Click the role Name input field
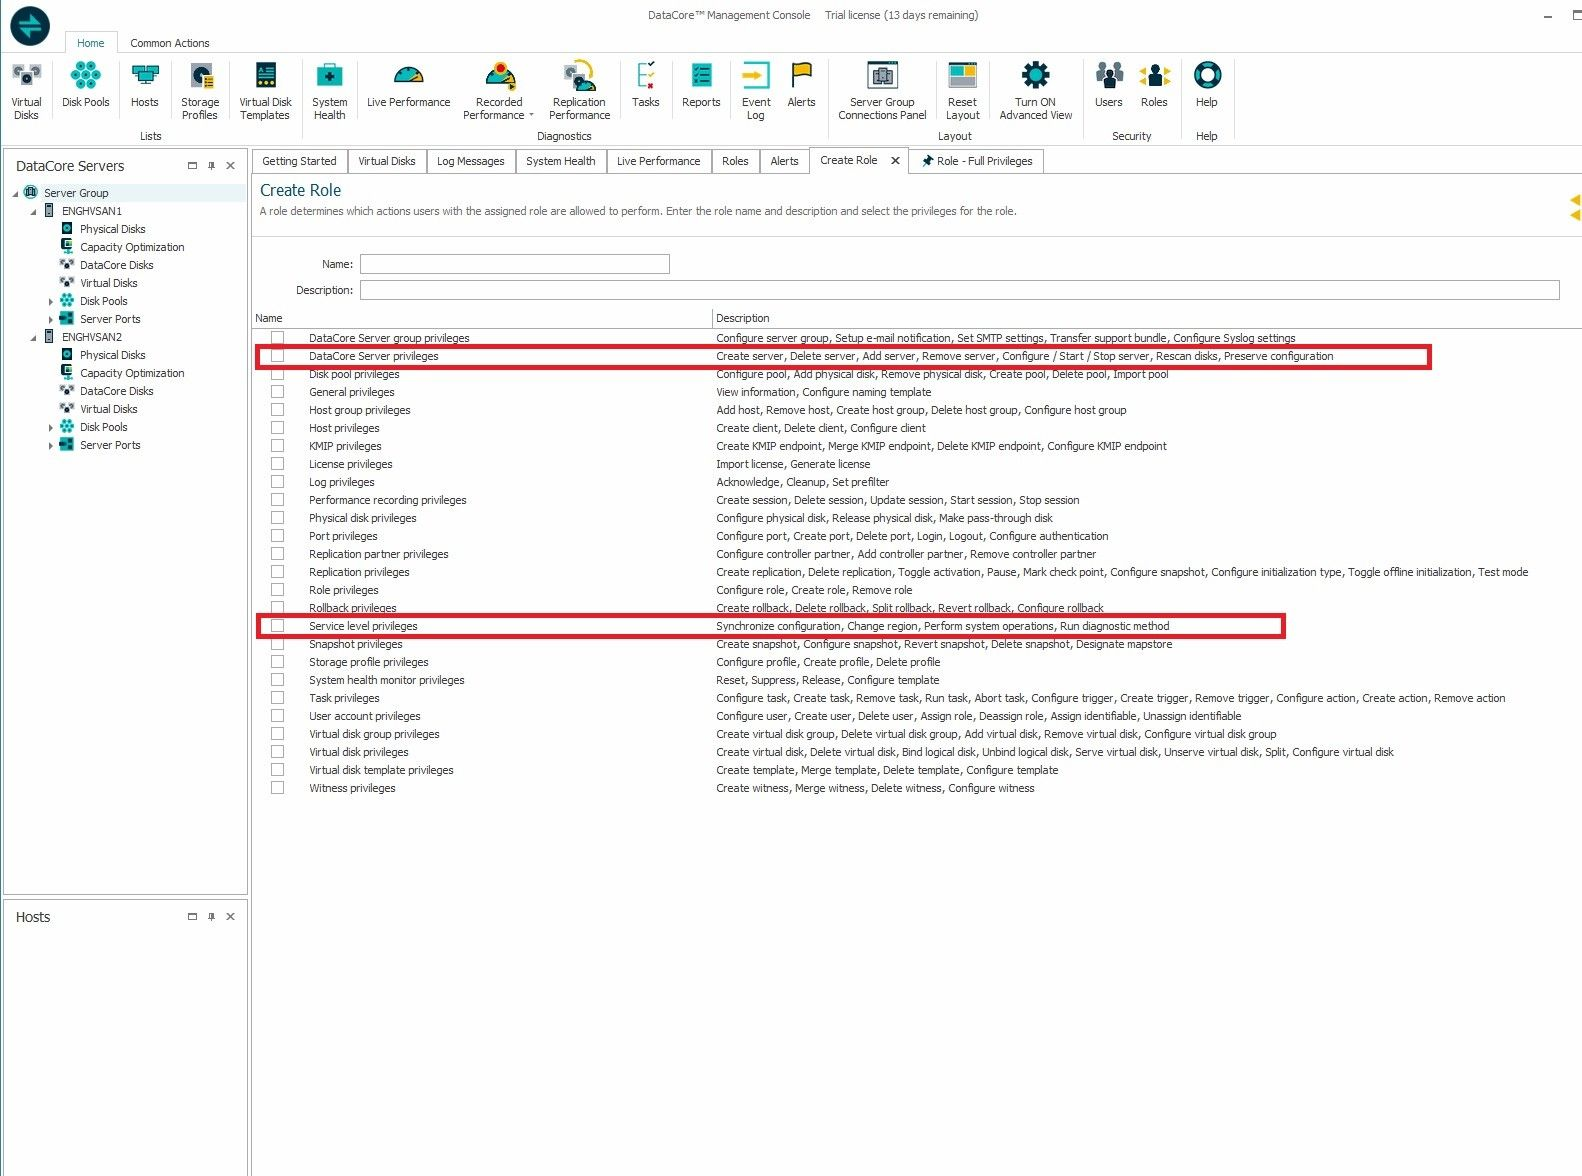This screenshot has height=1176, width=1582. [x=514, y=264]
